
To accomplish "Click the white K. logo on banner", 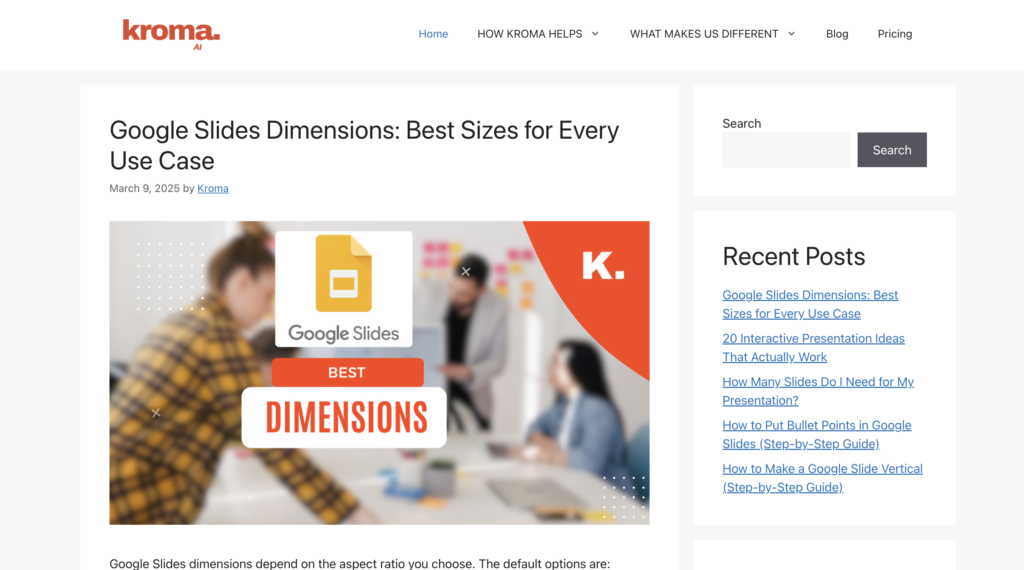I will [x=602, y=265].
